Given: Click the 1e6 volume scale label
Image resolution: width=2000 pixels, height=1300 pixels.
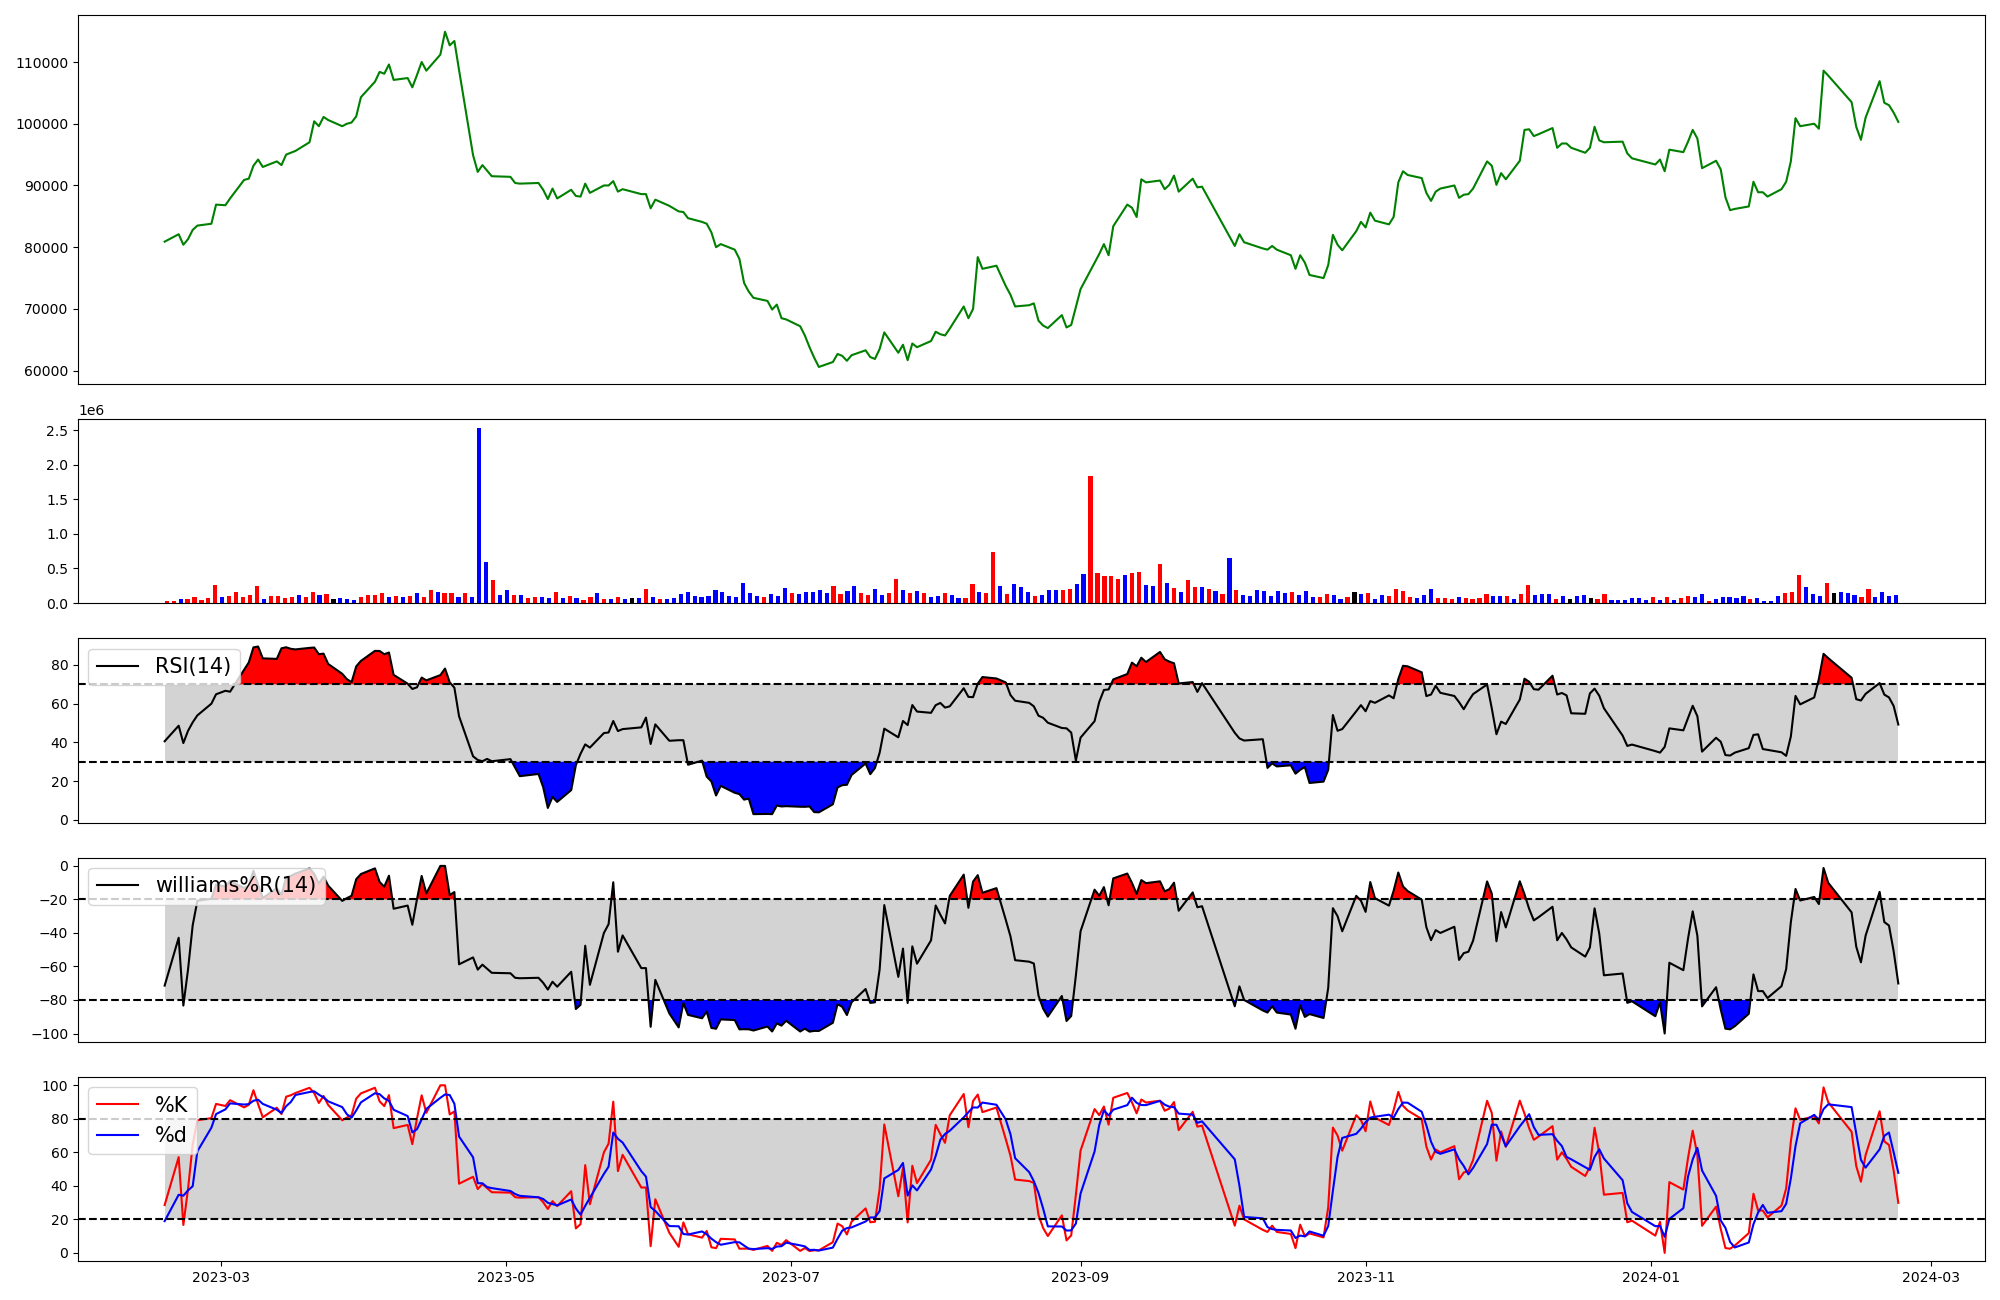Looking at the screenshot, I should (x=91, y=411).
